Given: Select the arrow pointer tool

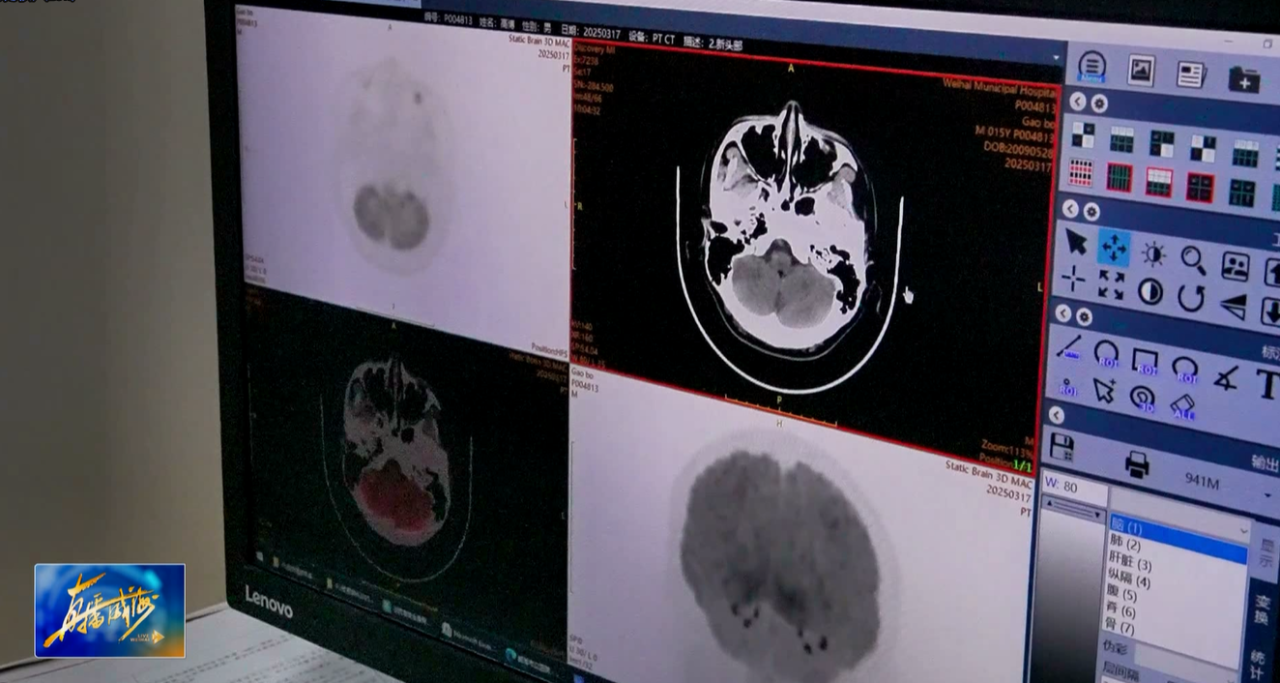Looking at the screenshot, I should point(1076,241).
